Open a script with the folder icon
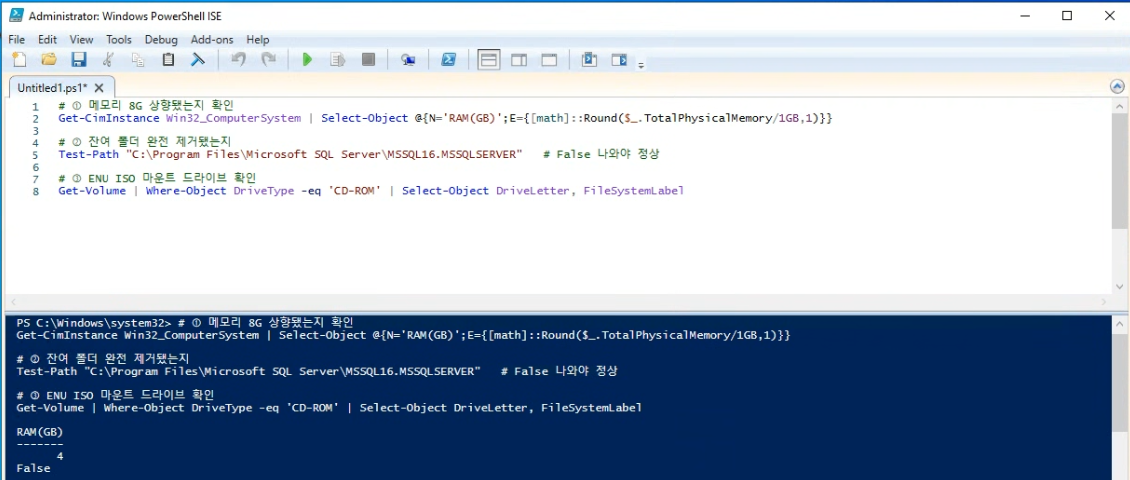This screenshot has height=480, width=1130. [x=49, y=60]
